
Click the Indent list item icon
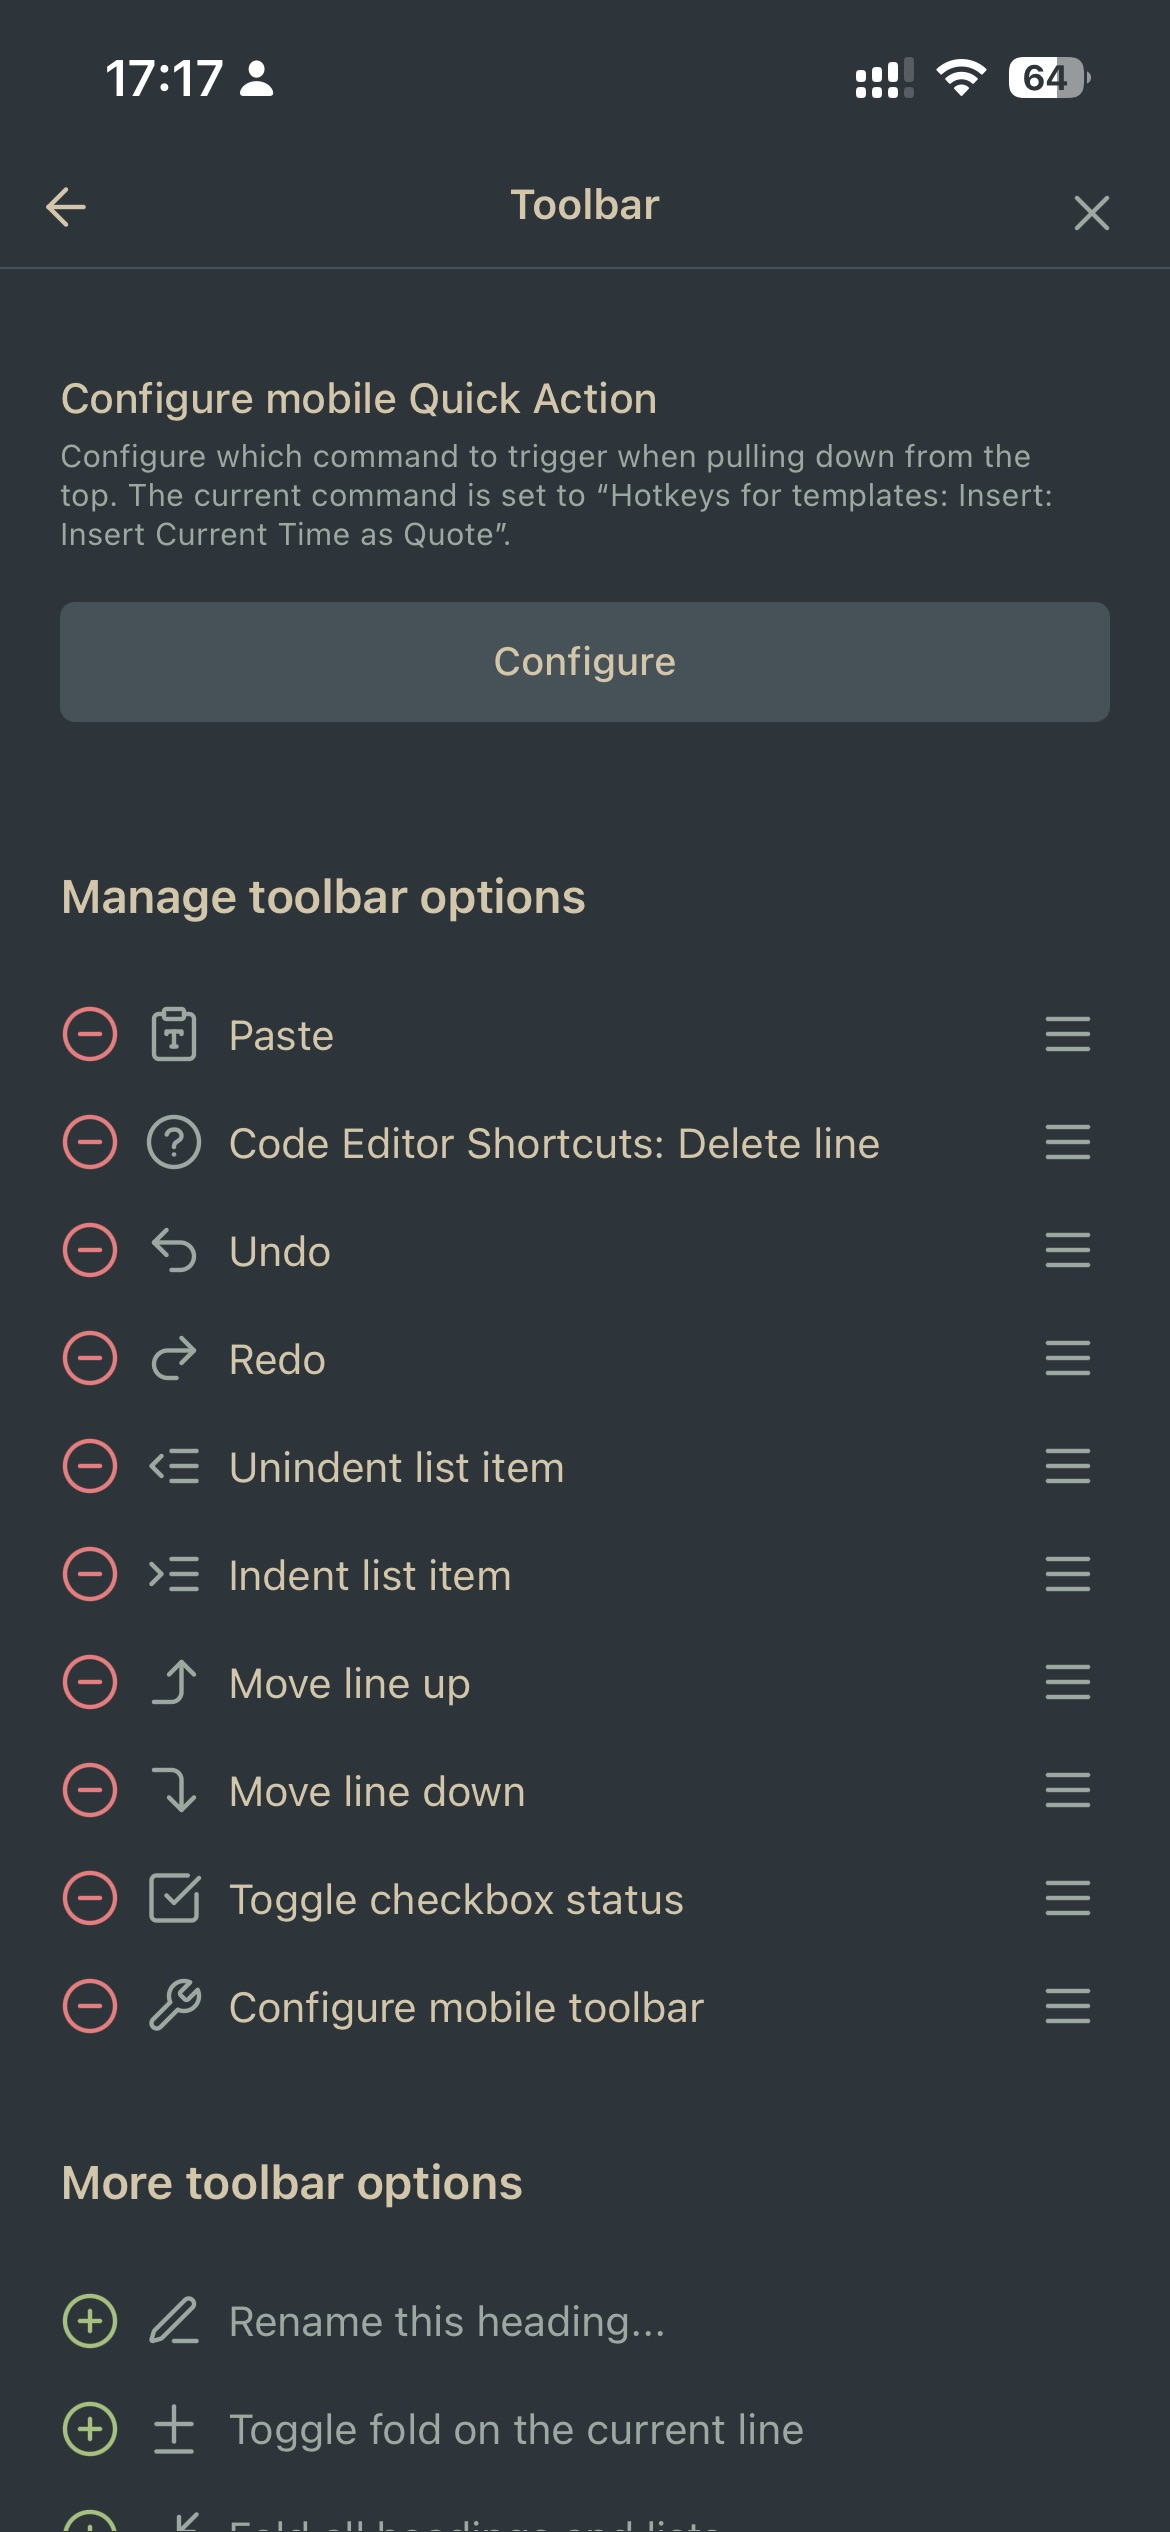173,1574
